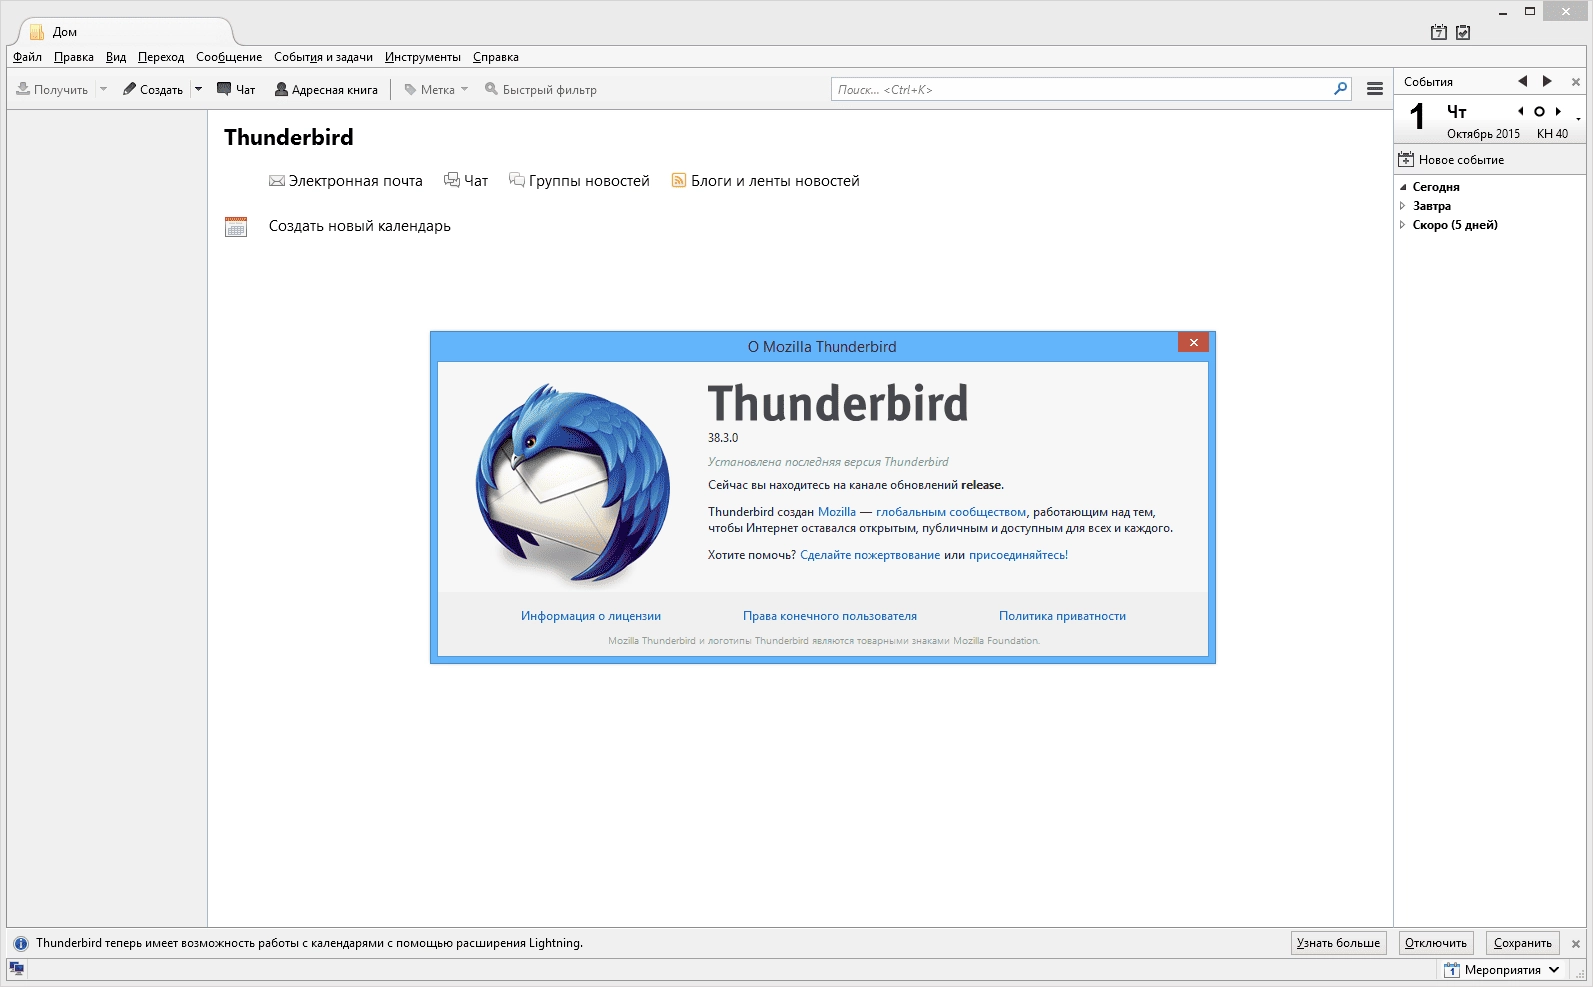1593x987 pixels.
Task: Open Политика приватности
Action: 1062,616
